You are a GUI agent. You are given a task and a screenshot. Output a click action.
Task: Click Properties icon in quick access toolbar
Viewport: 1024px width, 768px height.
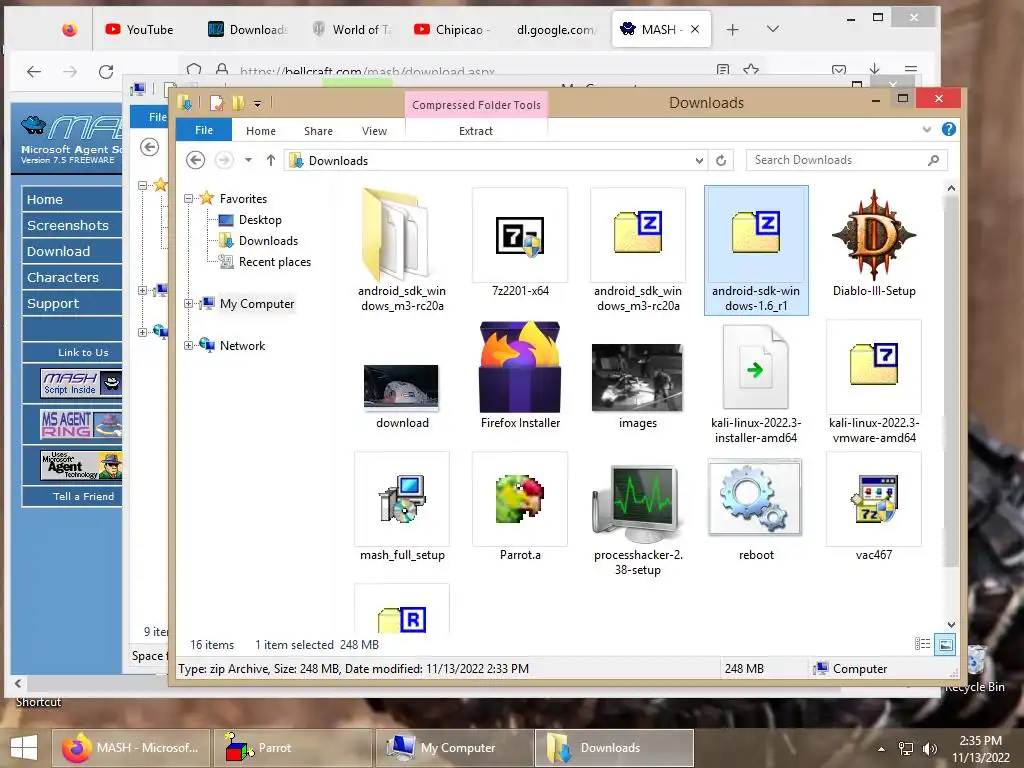[x=217, y=103]
